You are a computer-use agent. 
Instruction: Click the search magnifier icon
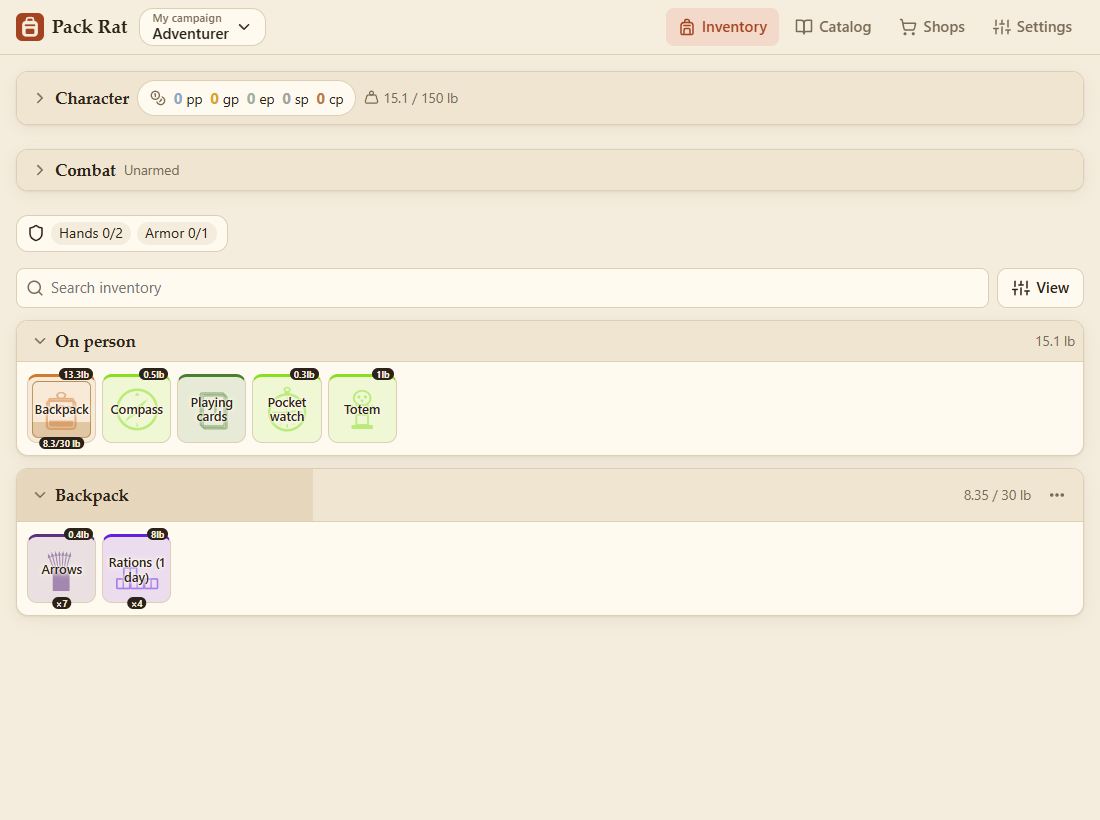pos(35,288)
